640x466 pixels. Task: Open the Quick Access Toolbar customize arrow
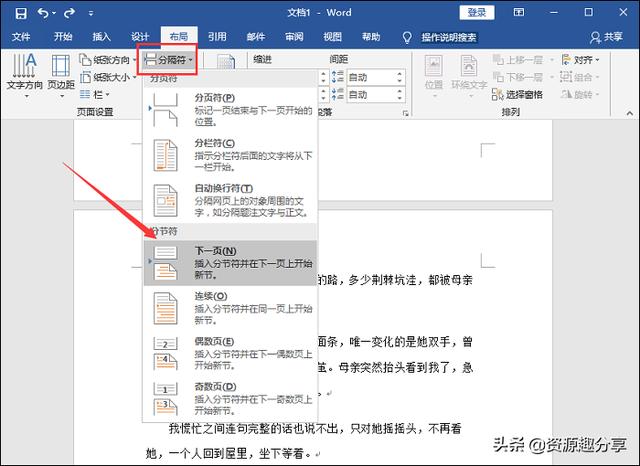coord(91,13)
